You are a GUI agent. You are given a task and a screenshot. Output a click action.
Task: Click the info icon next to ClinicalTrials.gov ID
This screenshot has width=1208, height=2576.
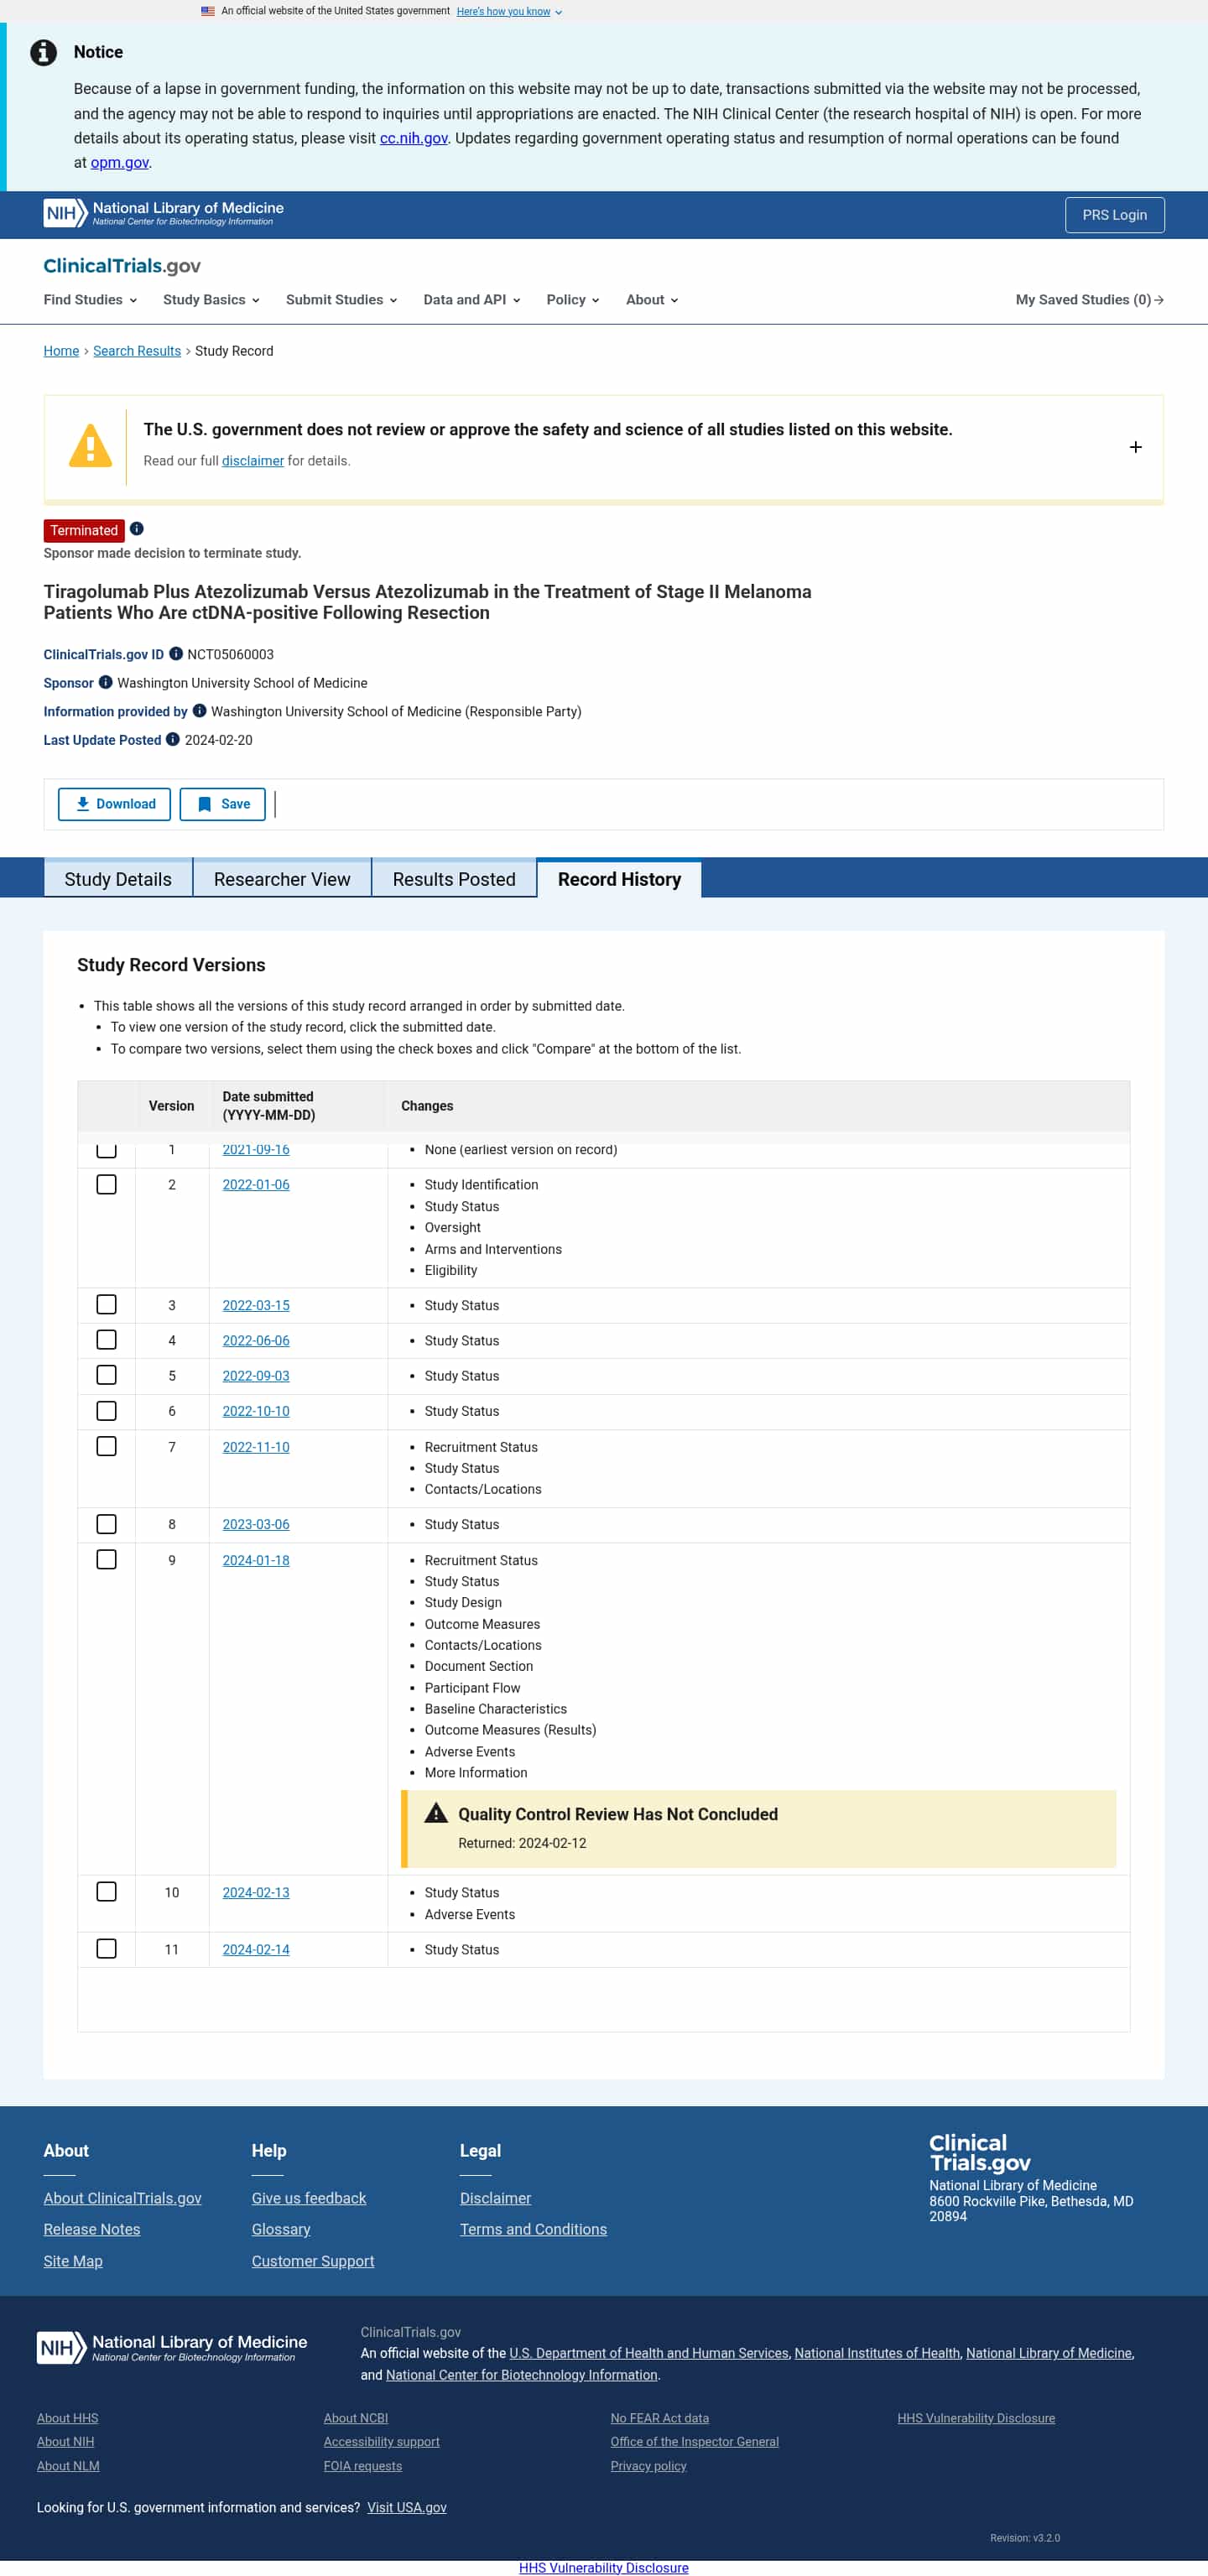pyautogui.click(x=176, y=654)
